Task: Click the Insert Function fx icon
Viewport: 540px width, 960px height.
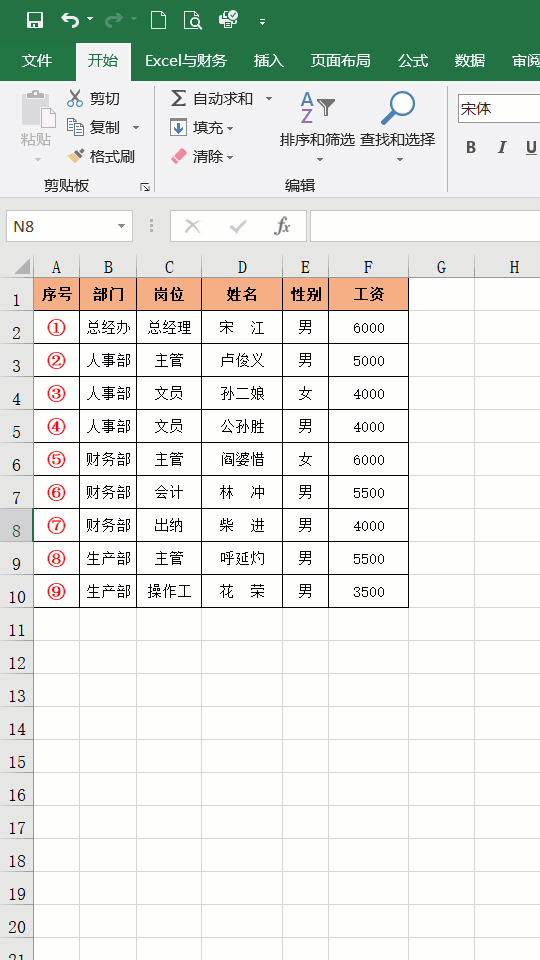Action: [x=282, y=227]
